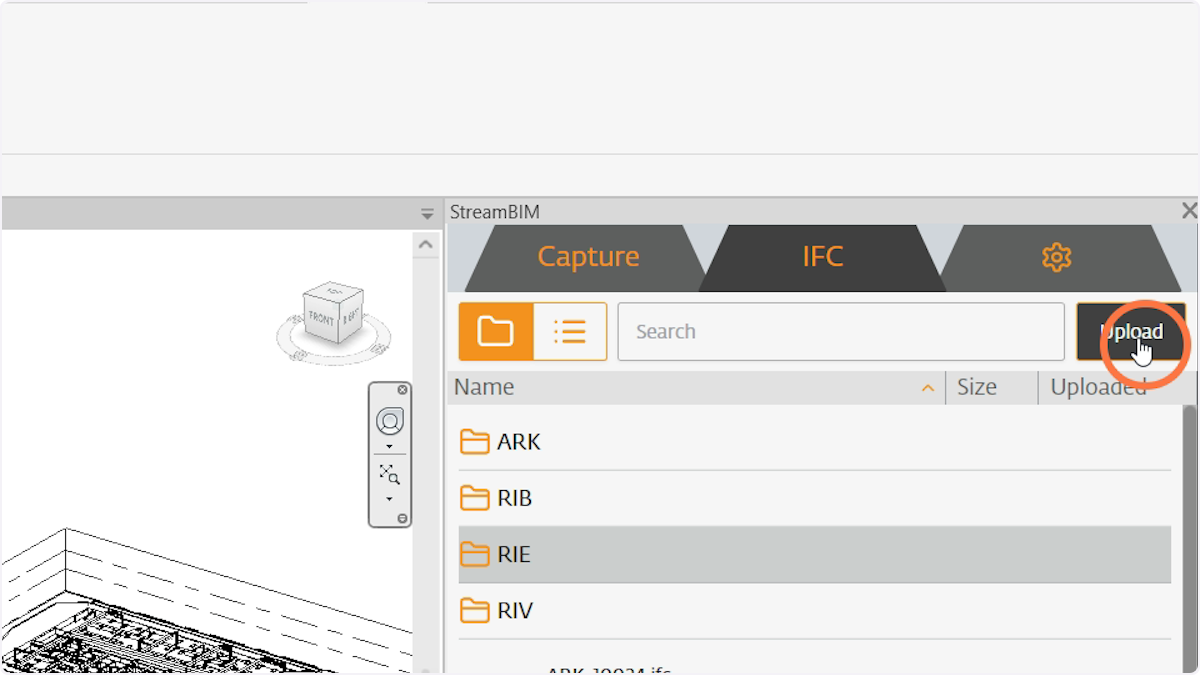Viewport: 1200px width, 675px height.
Task: Expand the zoom tool dropdown arrow
Action: (x=390, y=499)
